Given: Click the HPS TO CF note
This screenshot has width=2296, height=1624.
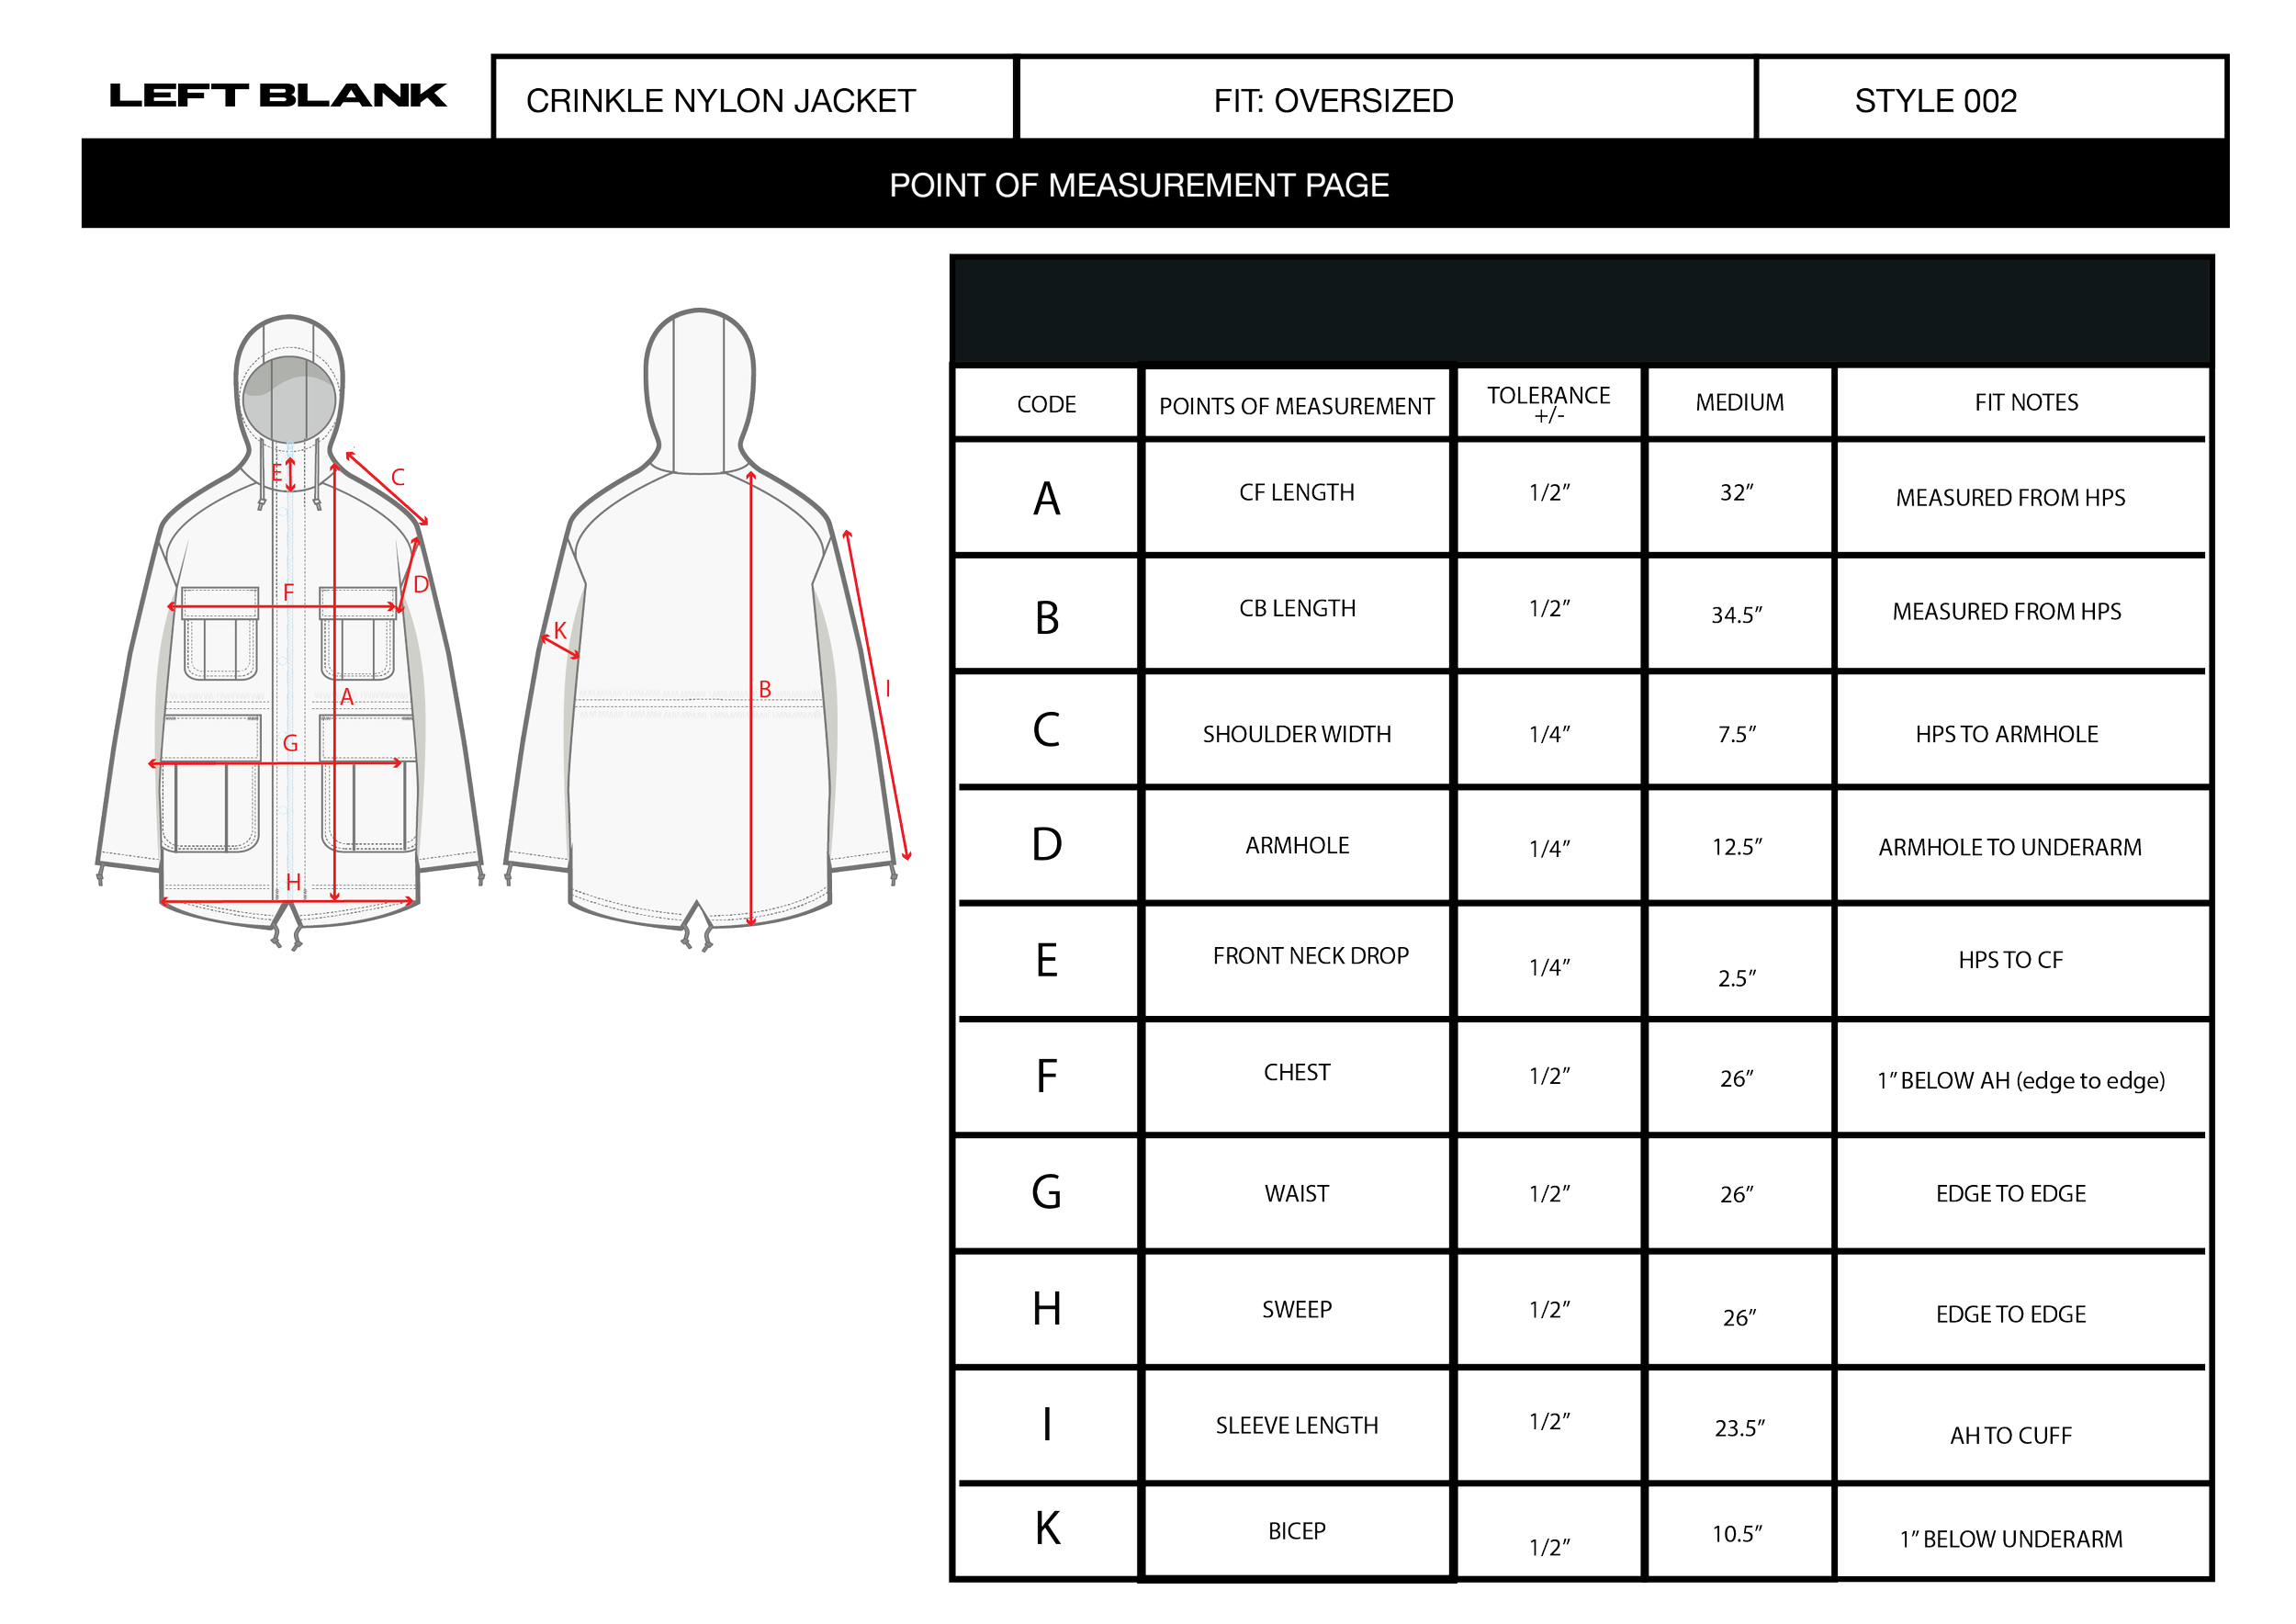Looking at the screenshot, I should point(2010,960).
